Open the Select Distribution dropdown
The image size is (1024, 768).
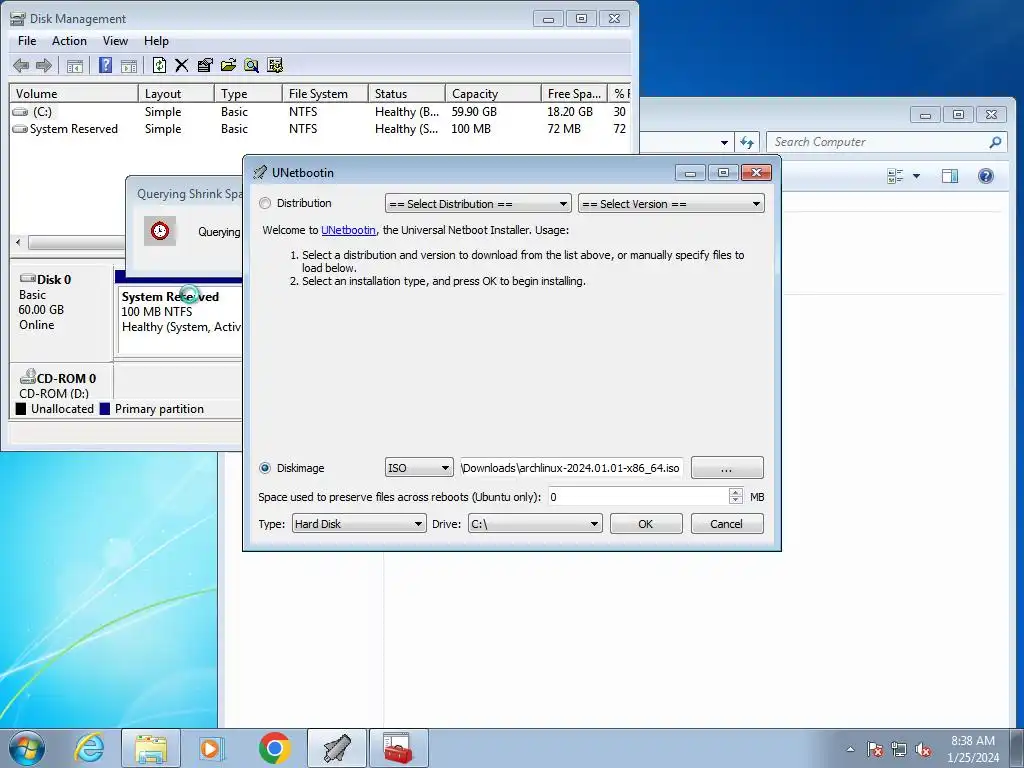click(478, 204)
